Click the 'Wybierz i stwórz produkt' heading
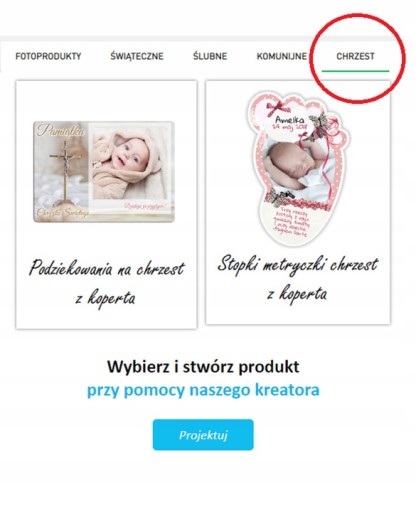Image resolution: width=416 pixels, height=512 pixels. (203, 366)
